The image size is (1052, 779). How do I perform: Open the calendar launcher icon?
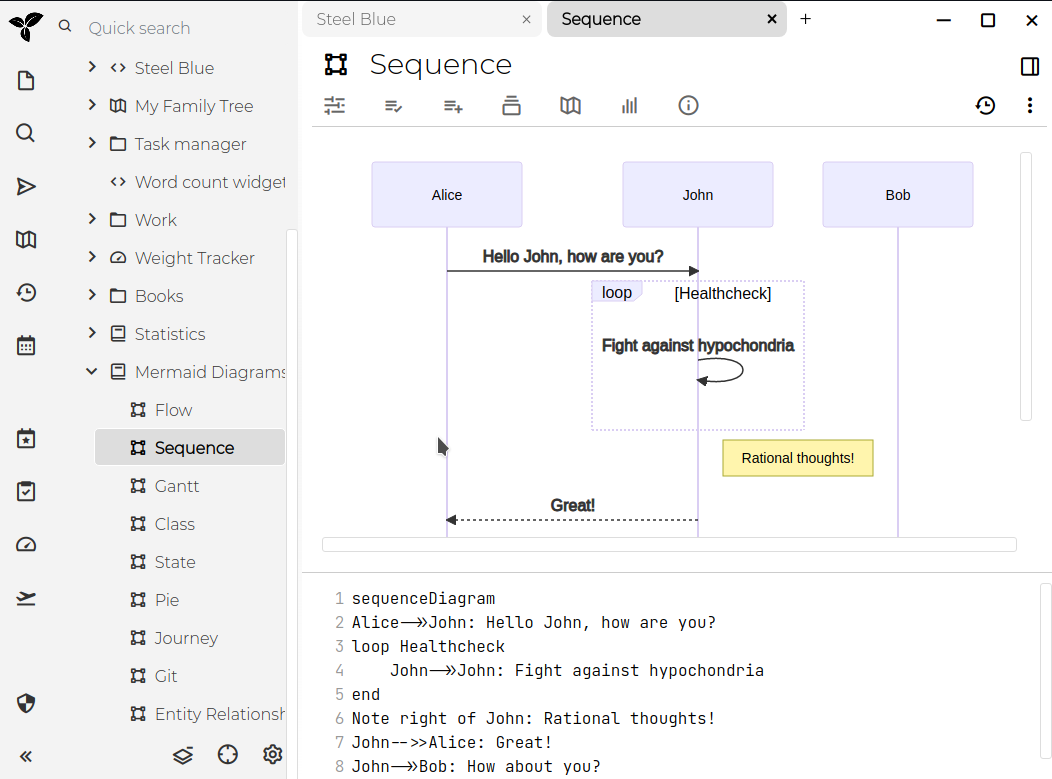click(27, 346)
